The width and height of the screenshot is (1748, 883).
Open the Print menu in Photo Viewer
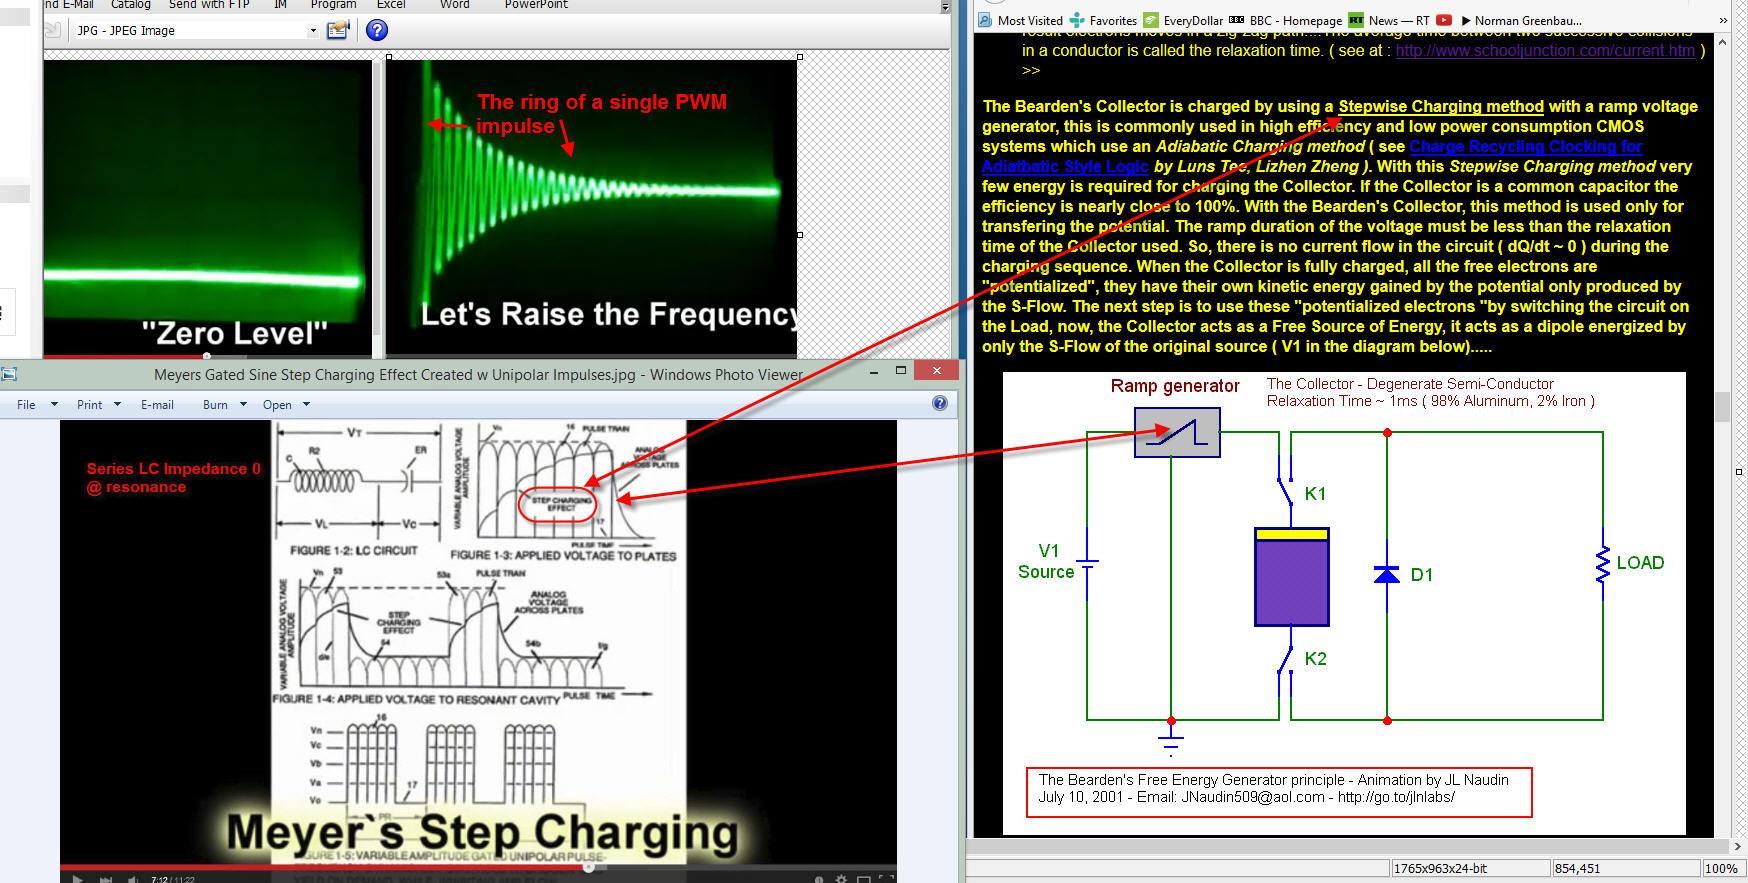(x=89, y=405)
